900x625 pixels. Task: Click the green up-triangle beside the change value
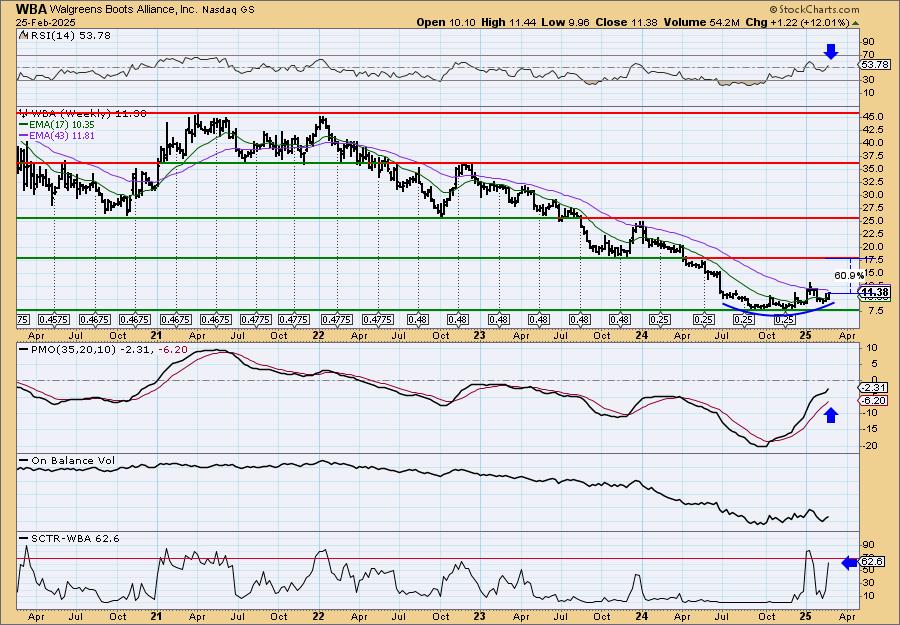tap(855, 23)
